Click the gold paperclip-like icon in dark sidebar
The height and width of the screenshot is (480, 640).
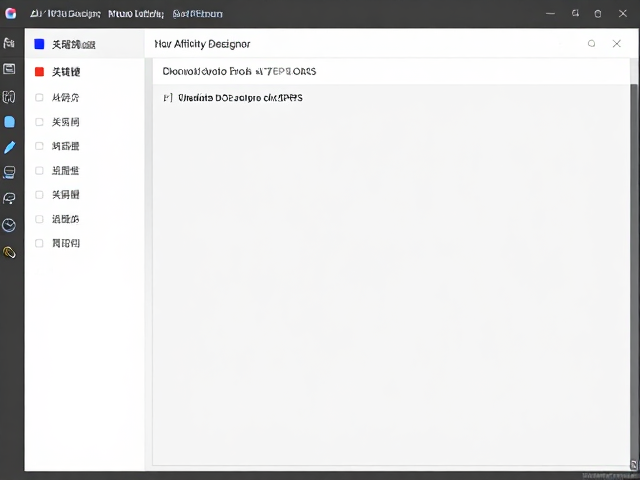pos(9,253)
